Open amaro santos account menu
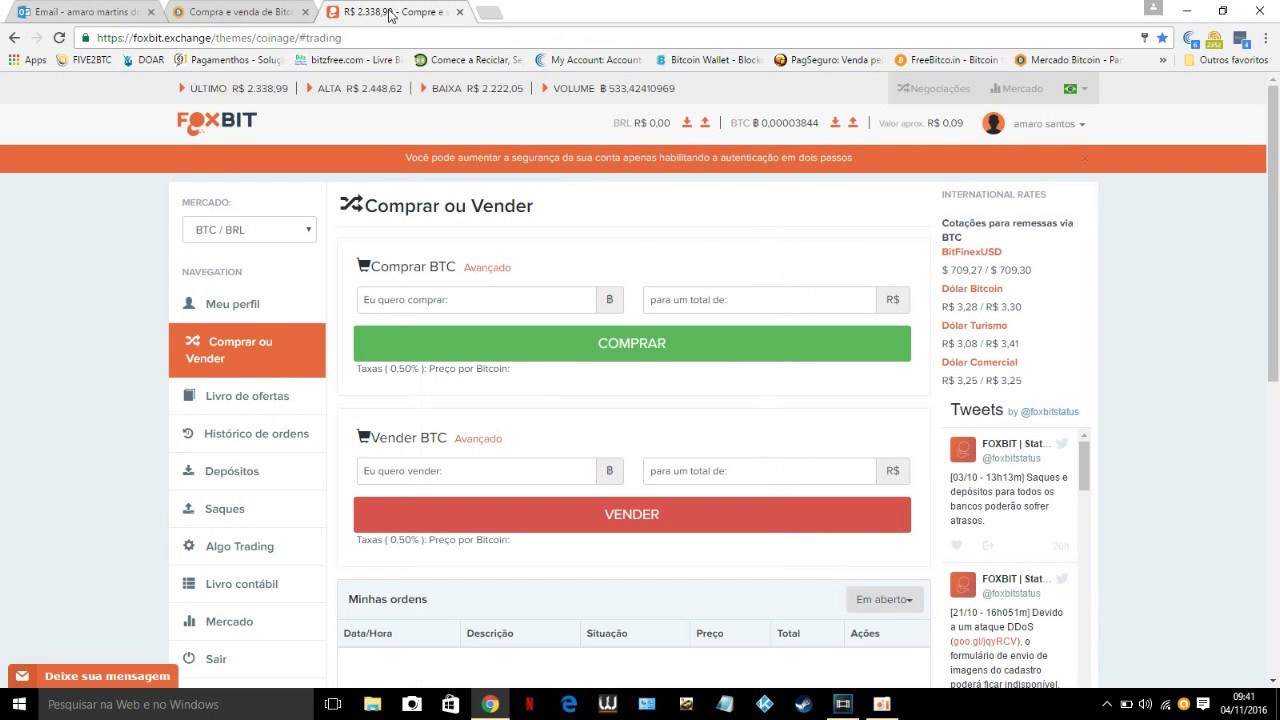 (x=1049, y=124)
